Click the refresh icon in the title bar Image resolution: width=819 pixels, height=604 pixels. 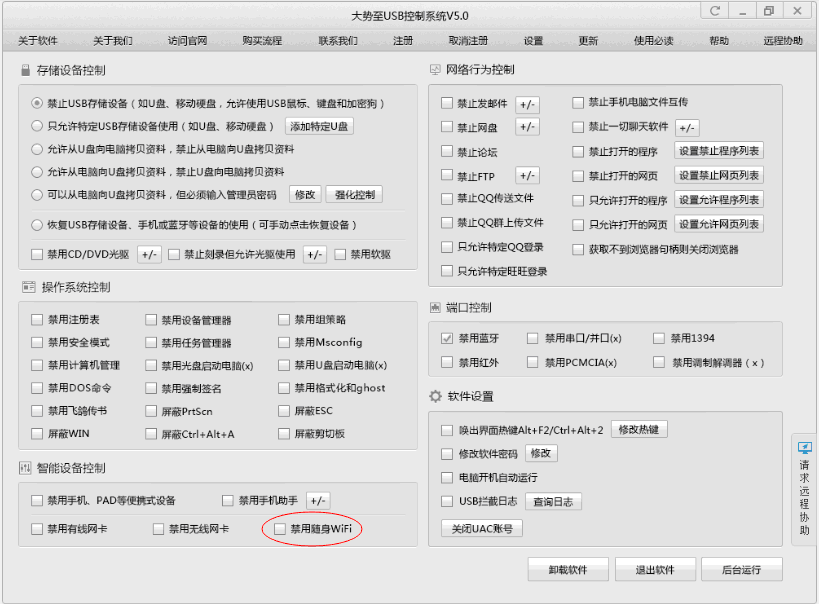point(715,11)
